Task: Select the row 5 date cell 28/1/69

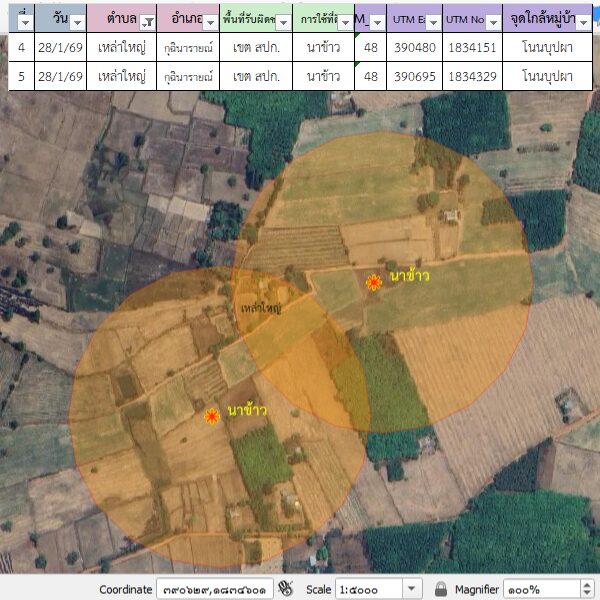Action: tap(60, 76)
